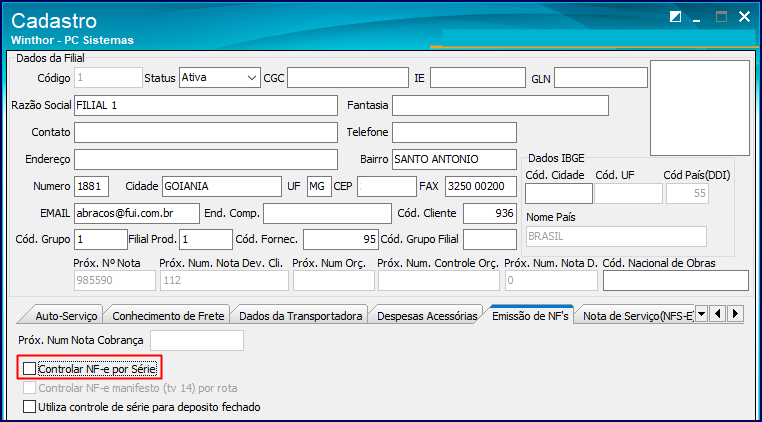Click the Filial Prod. input field
762x422 pixels.
[x=206, y=240]
